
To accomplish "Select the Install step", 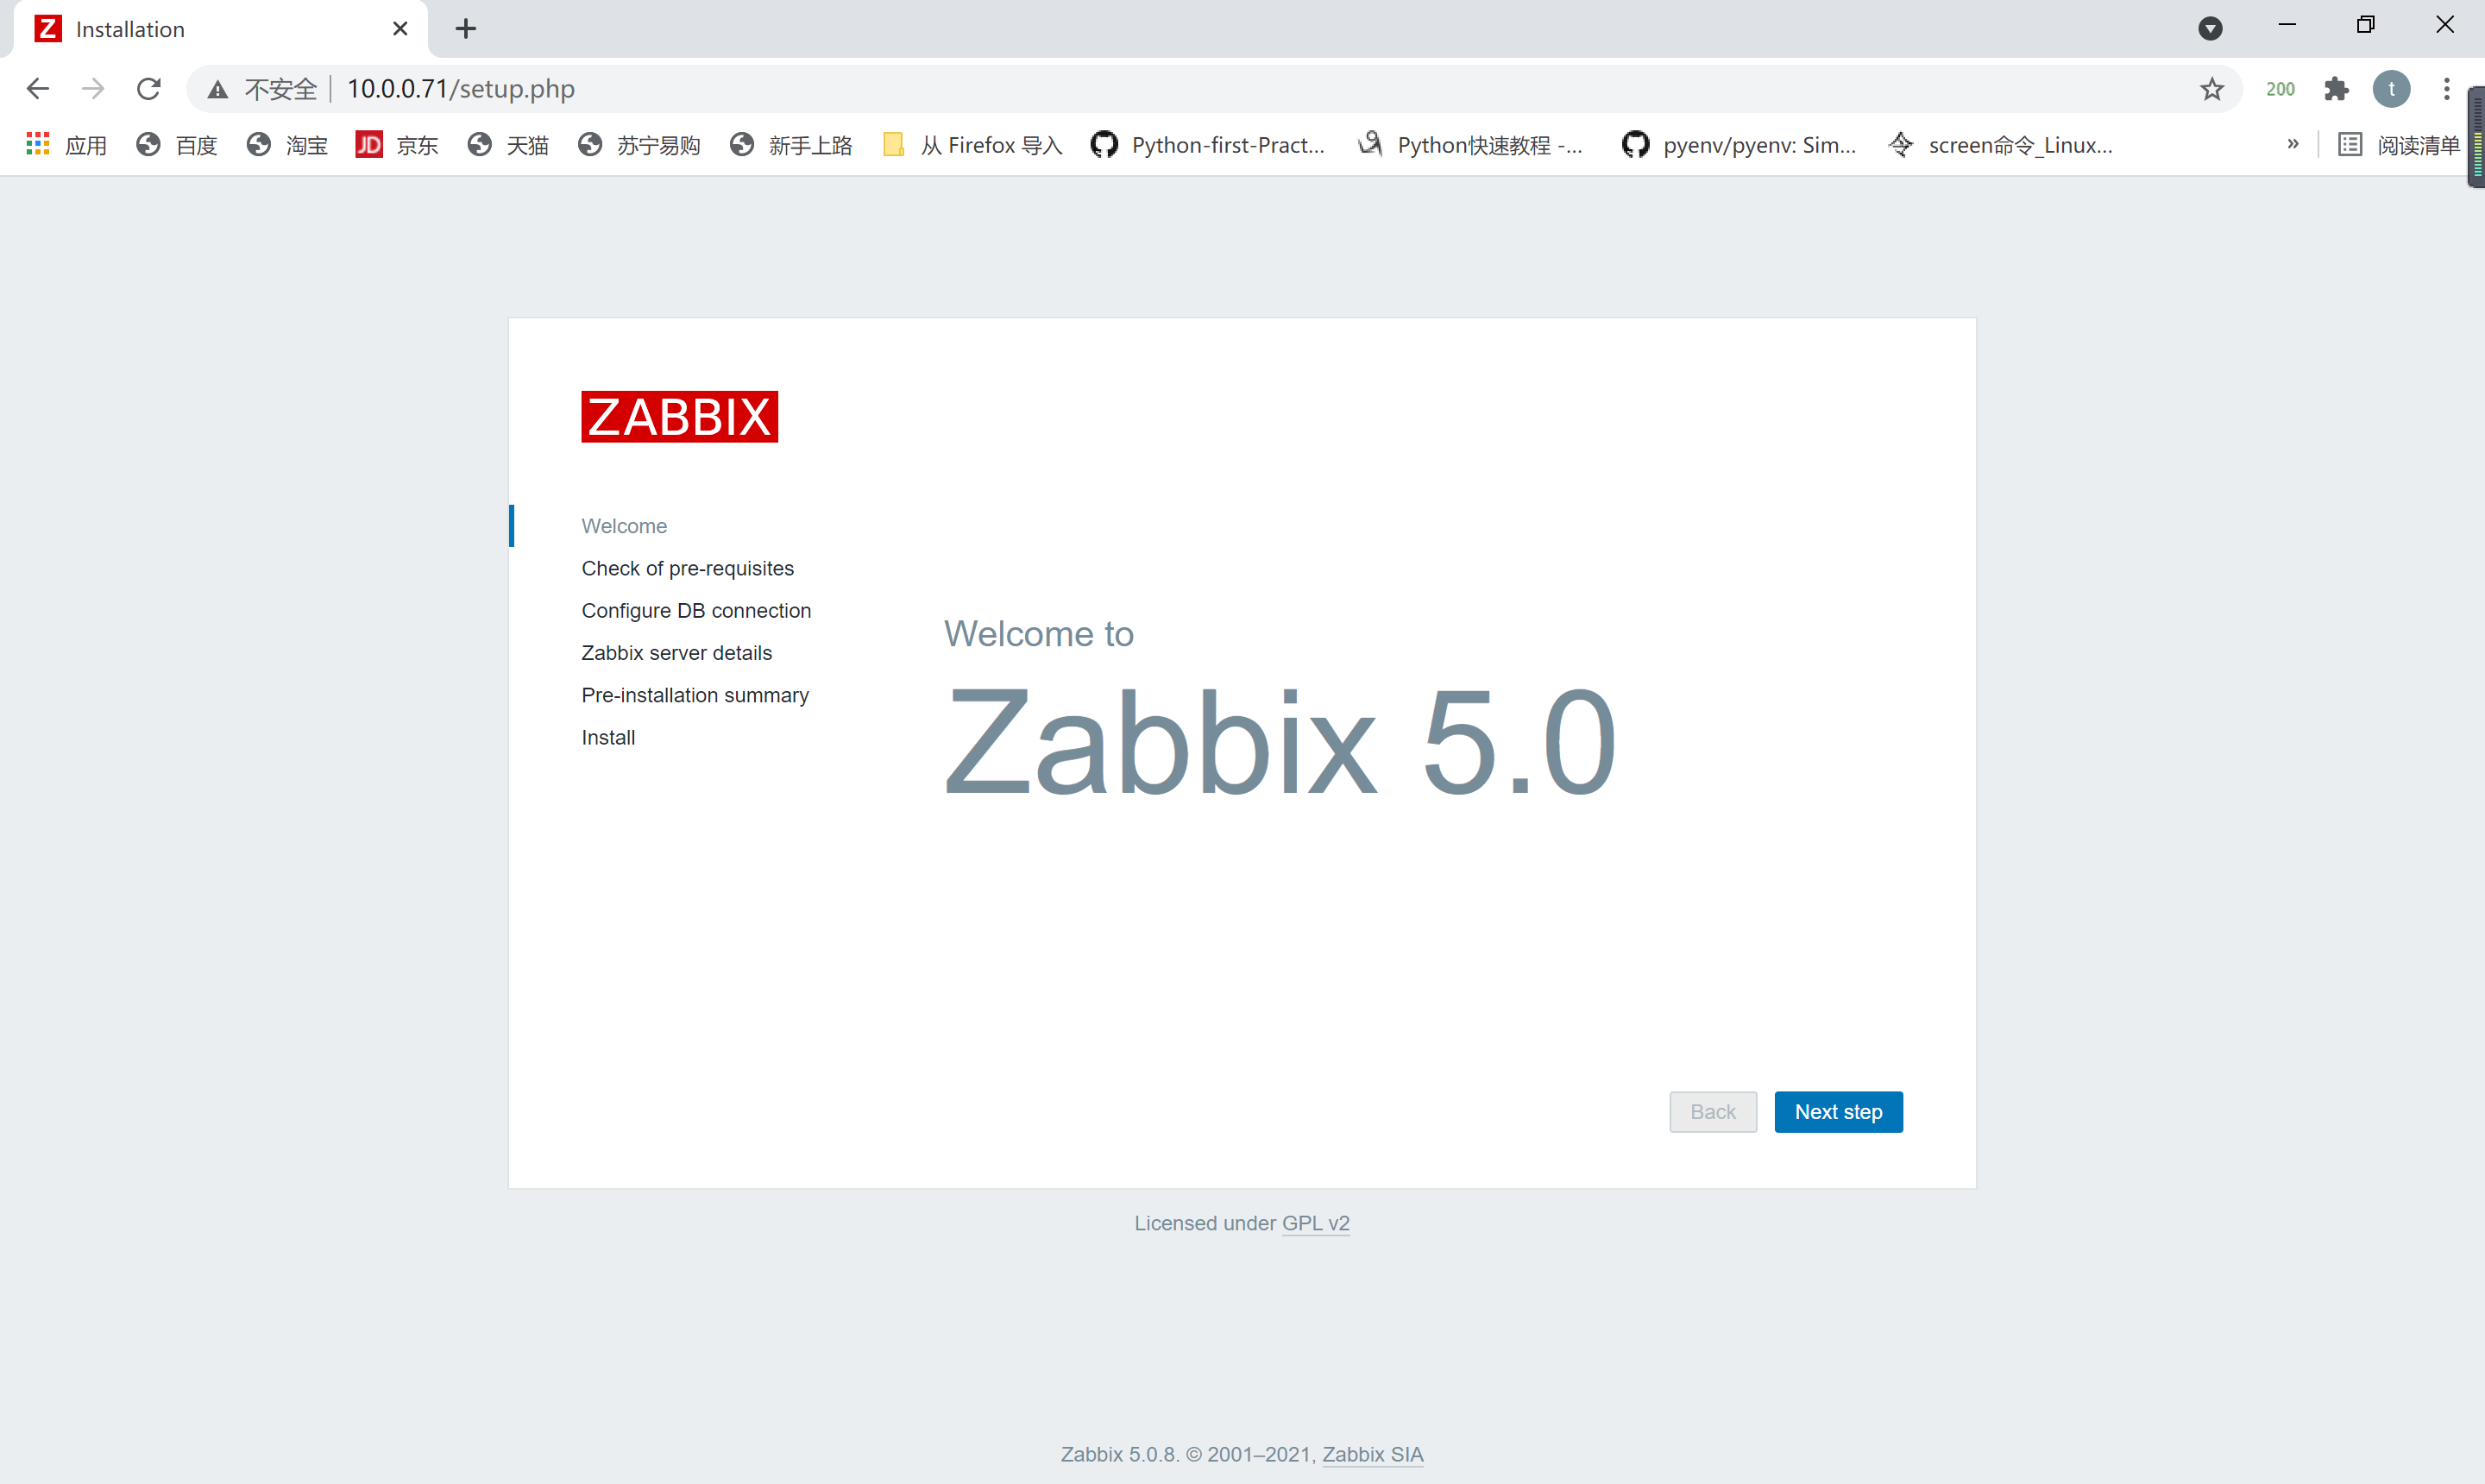I will pyautogui.click(x=608, y=737).
